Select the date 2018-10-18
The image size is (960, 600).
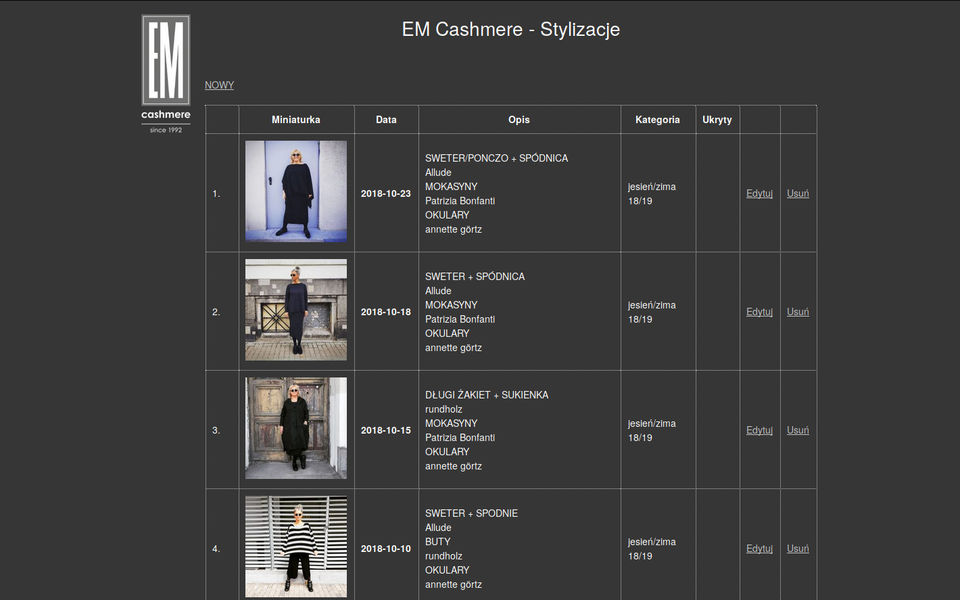click(x=386, y=312)
